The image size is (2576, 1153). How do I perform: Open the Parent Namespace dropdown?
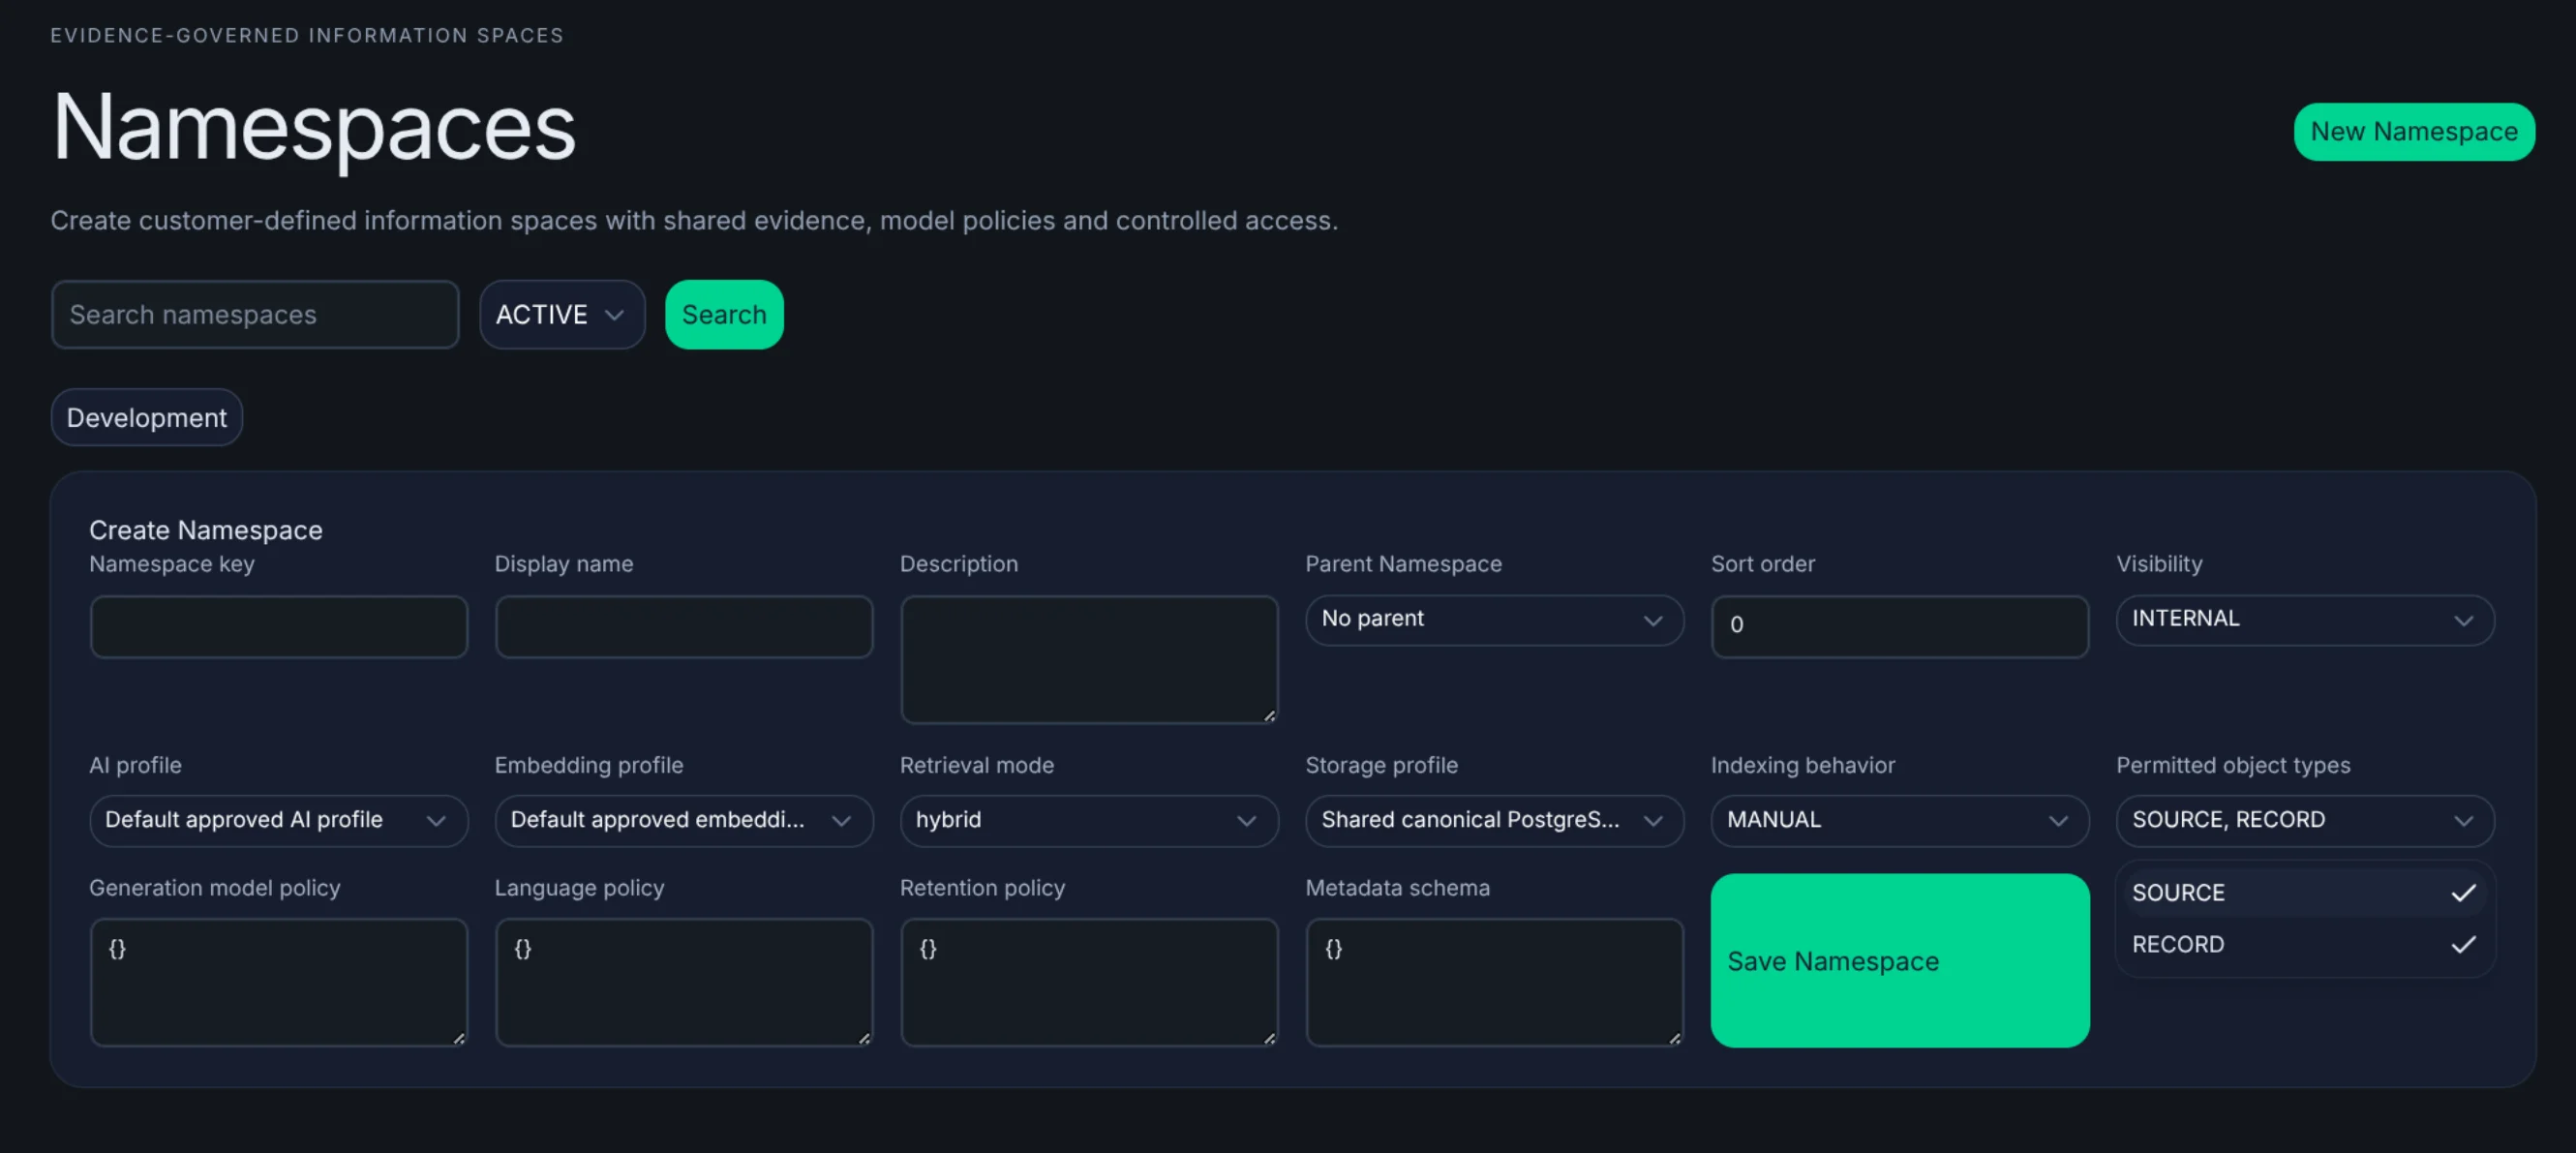1494,620
